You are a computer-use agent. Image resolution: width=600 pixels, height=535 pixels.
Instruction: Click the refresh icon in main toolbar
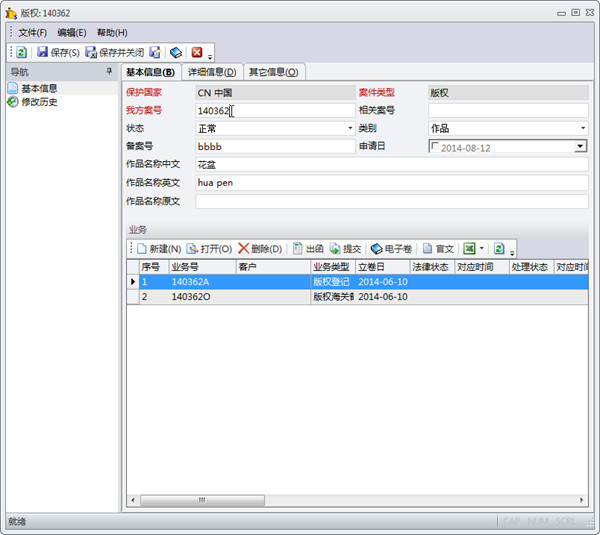[x=21, y=52]
